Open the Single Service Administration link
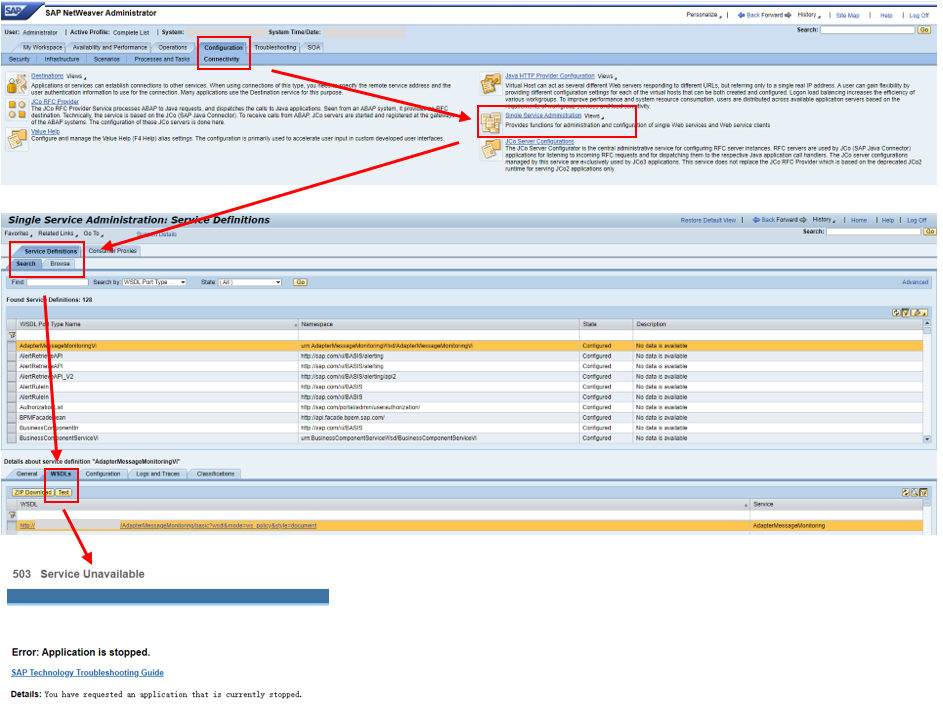Image resolution: width=943 pixels, height=712 pixels. point(543,115)
